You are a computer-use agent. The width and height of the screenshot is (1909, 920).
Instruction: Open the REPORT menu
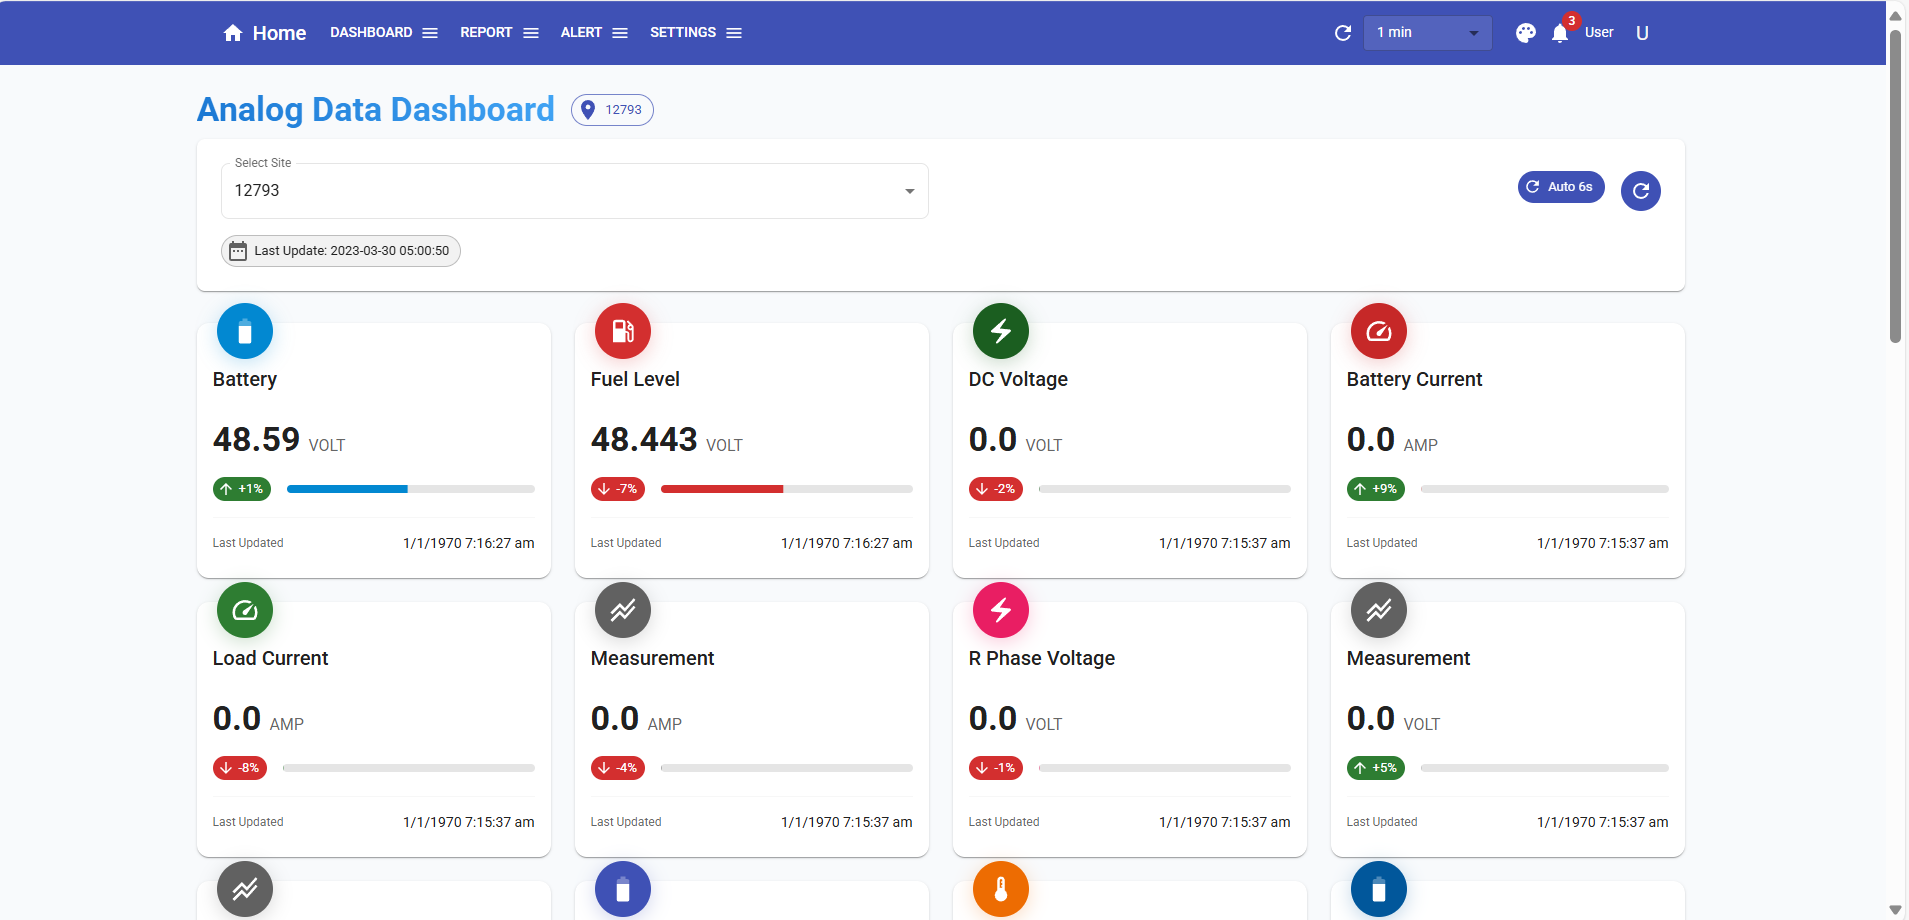pos(499,33)
